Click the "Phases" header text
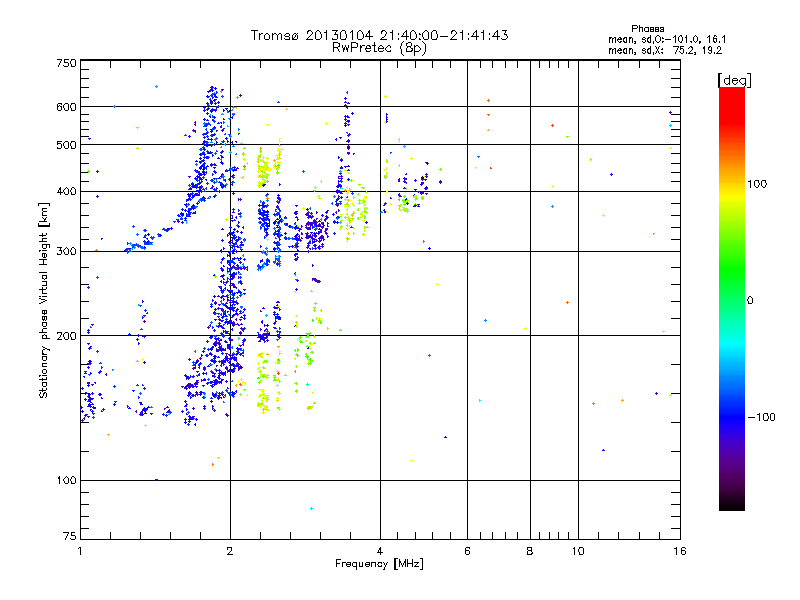The height and width of the screenshot is (600, 800). pos(647,29)
